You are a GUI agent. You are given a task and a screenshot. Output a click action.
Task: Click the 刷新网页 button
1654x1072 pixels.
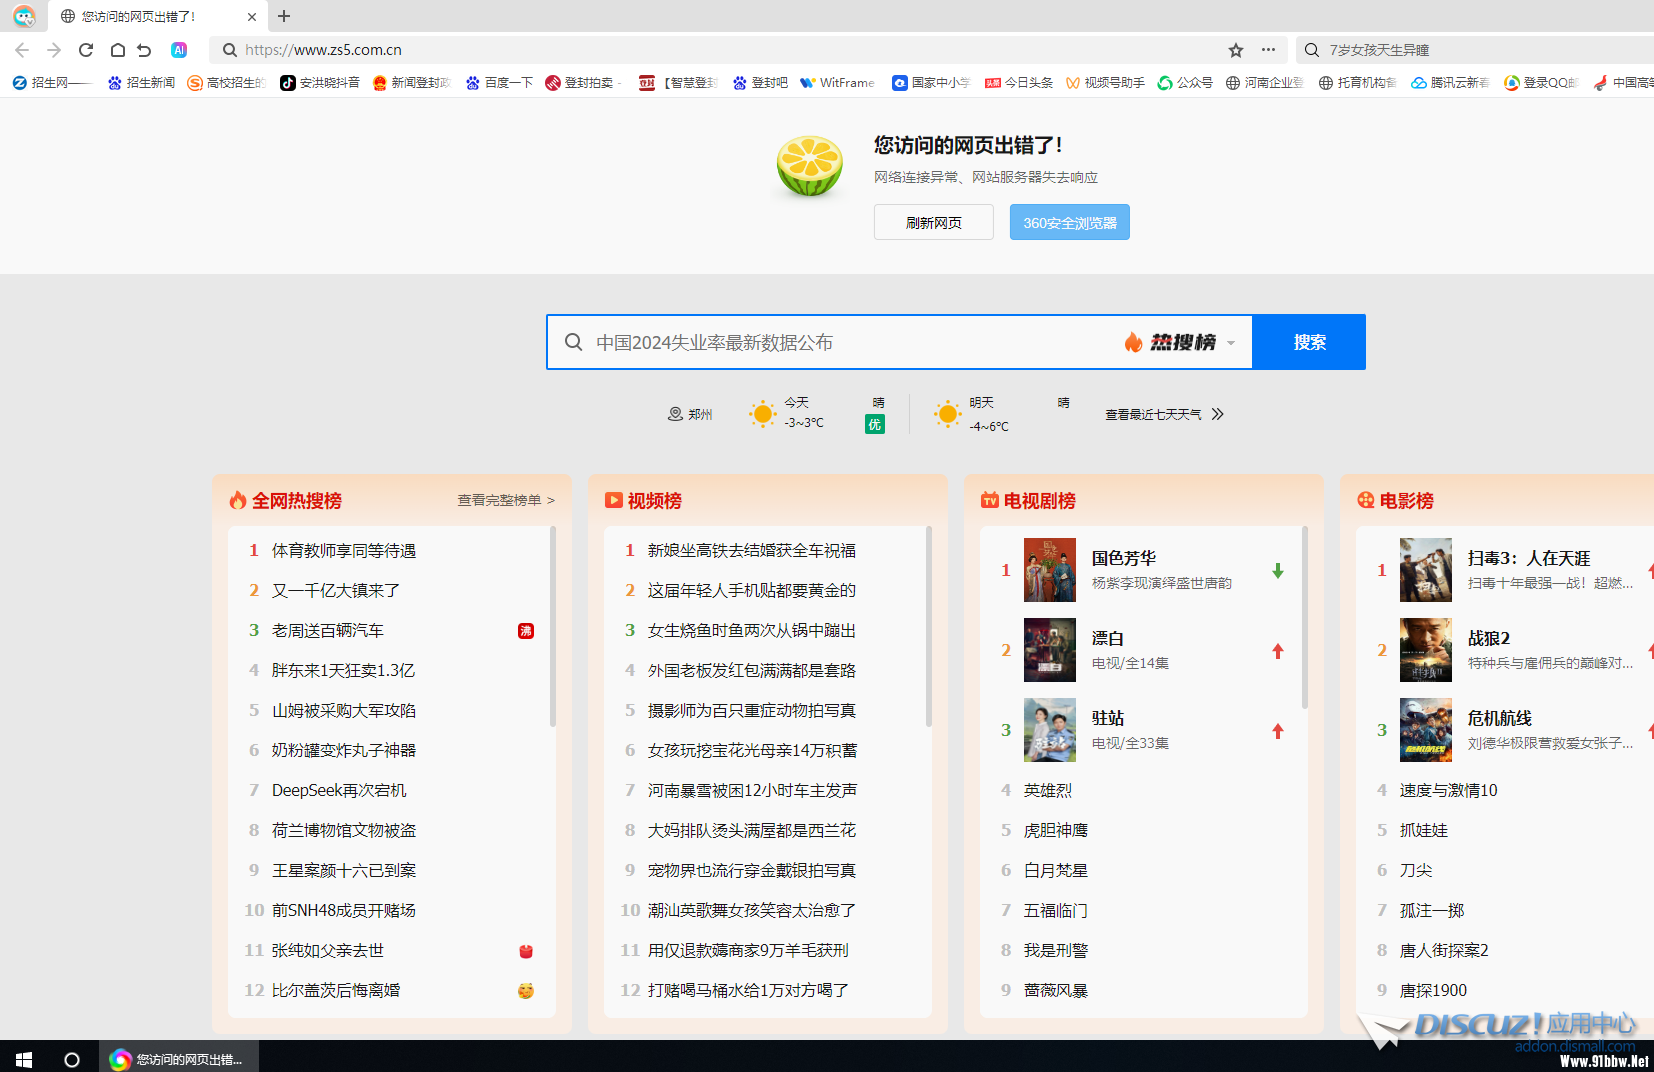coord(933,223)
